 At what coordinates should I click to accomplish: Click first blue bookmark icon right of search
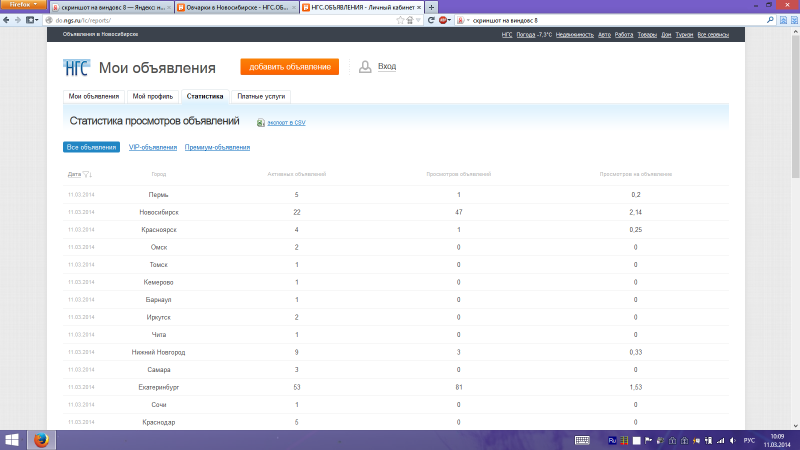coord(783,20)
